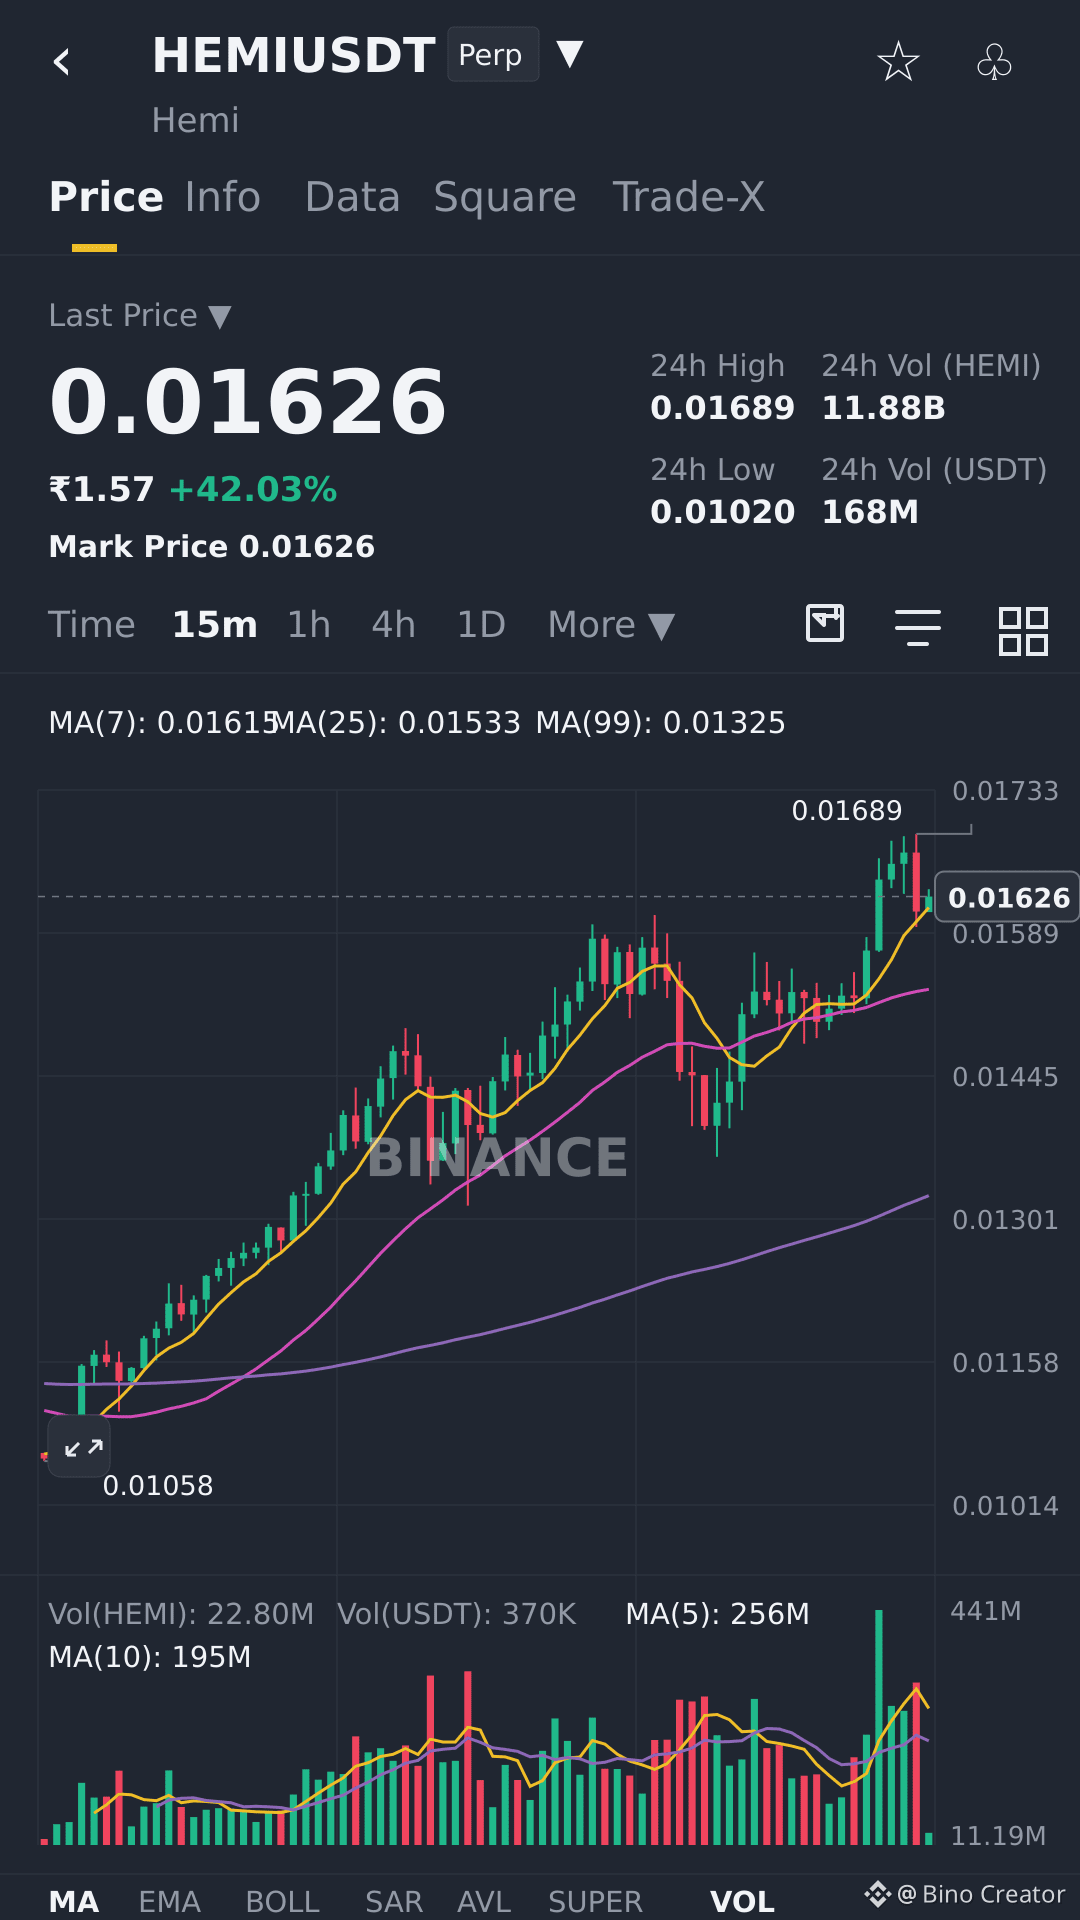Tap the Vol(USDT): 370K label
Image resolution: width=1080 pixels, height=1920 pixels.
point(457,1614)
